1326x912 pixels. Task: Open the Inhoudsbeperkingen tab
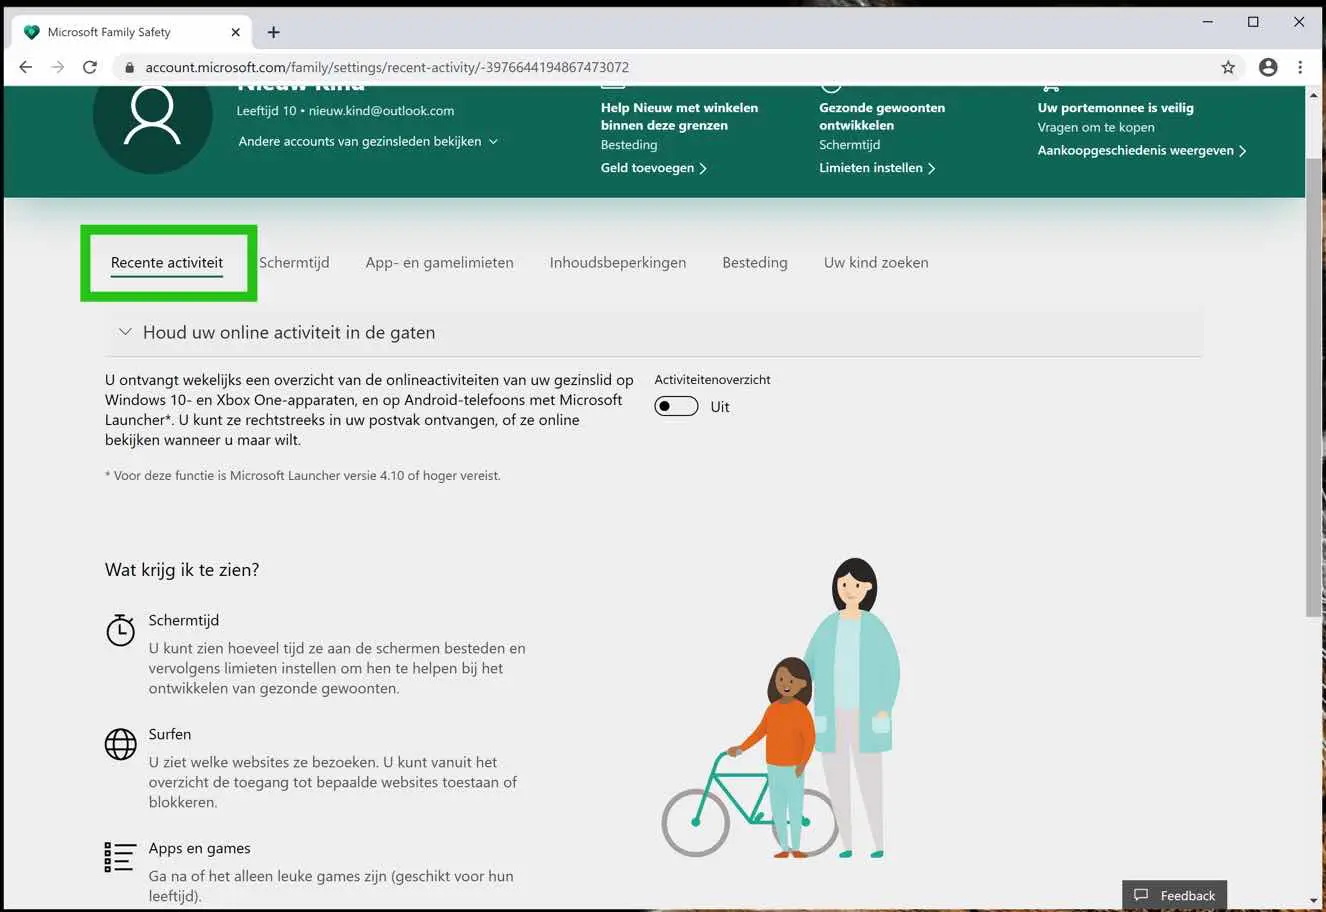[618, 263]
